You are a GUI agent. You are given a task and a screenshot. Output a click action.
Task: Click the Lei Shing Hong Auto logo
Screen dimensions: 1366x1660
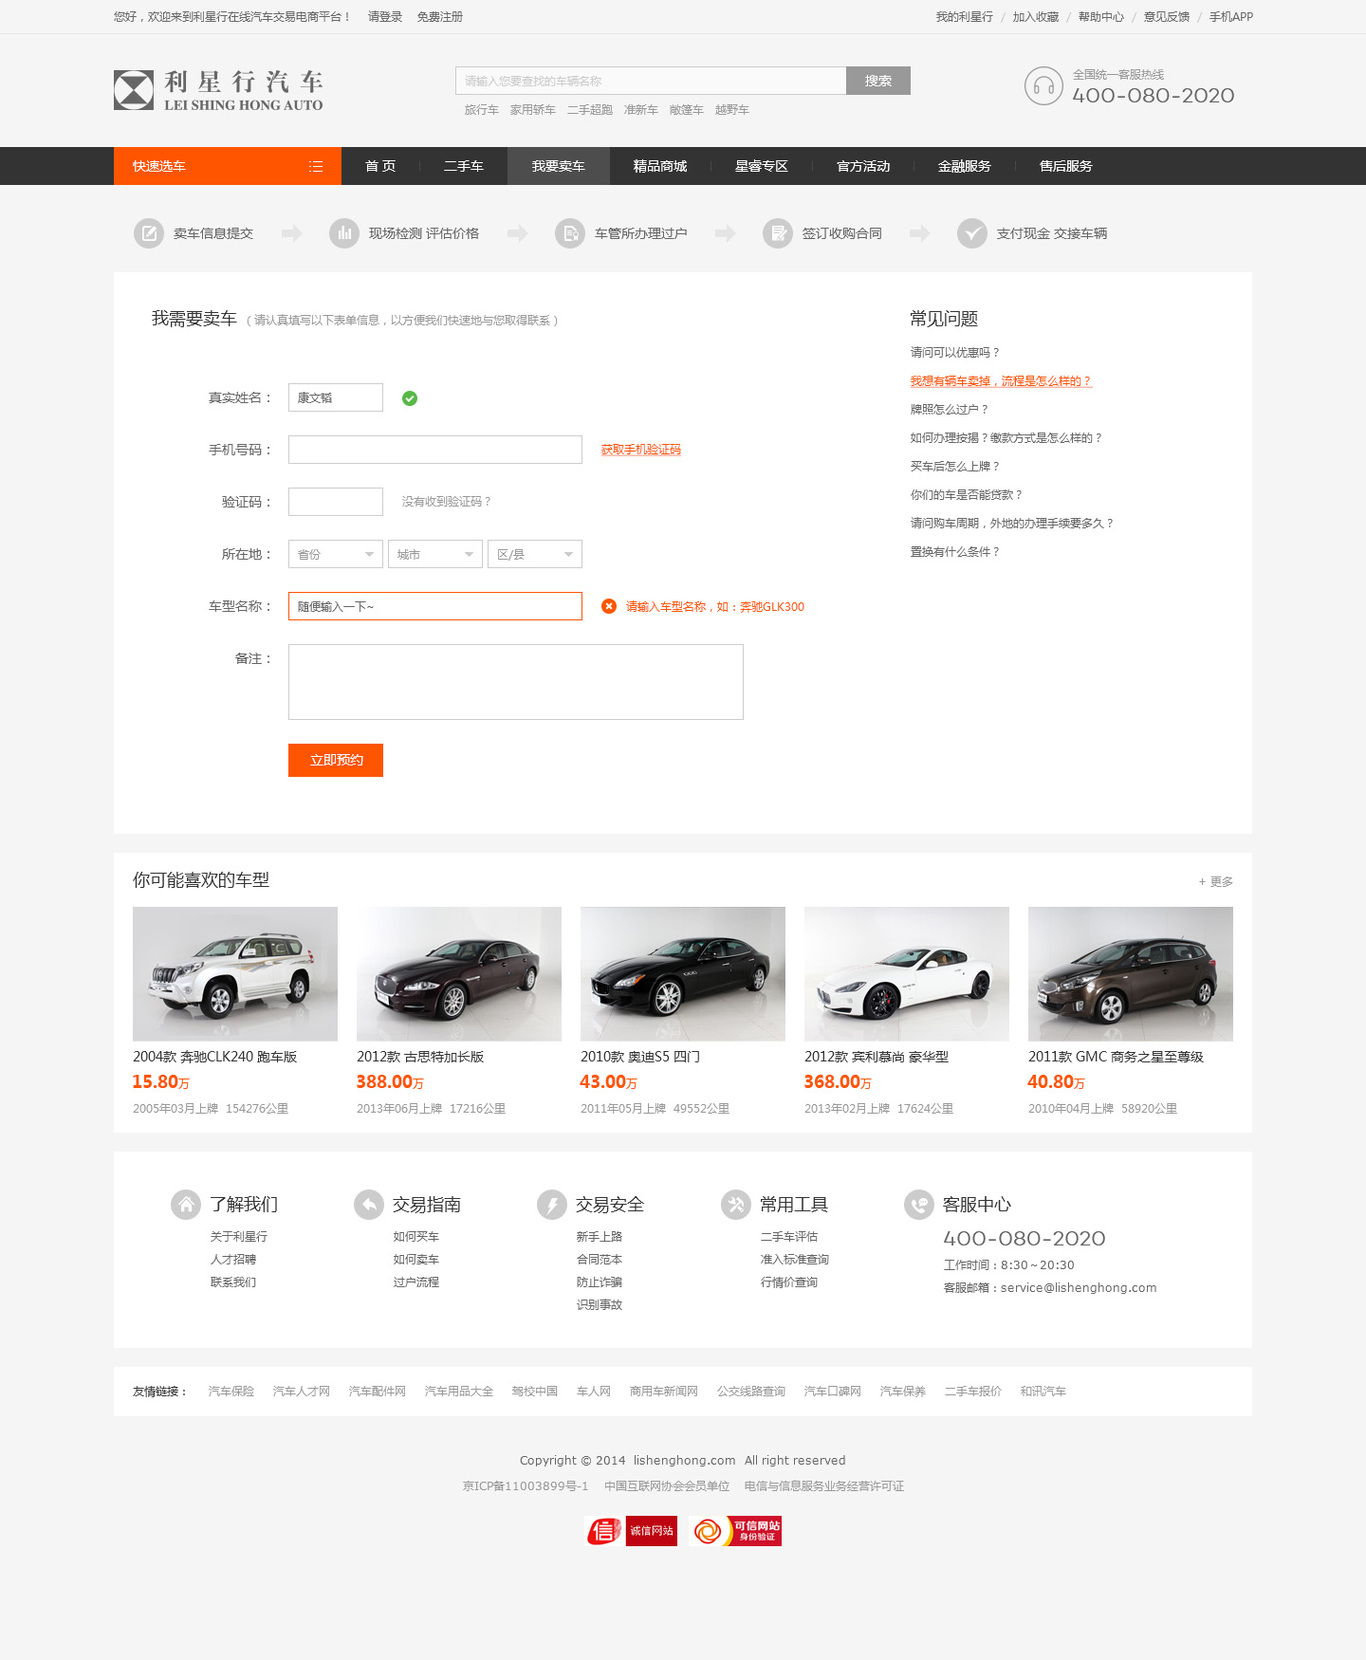[x=218, y=90]
